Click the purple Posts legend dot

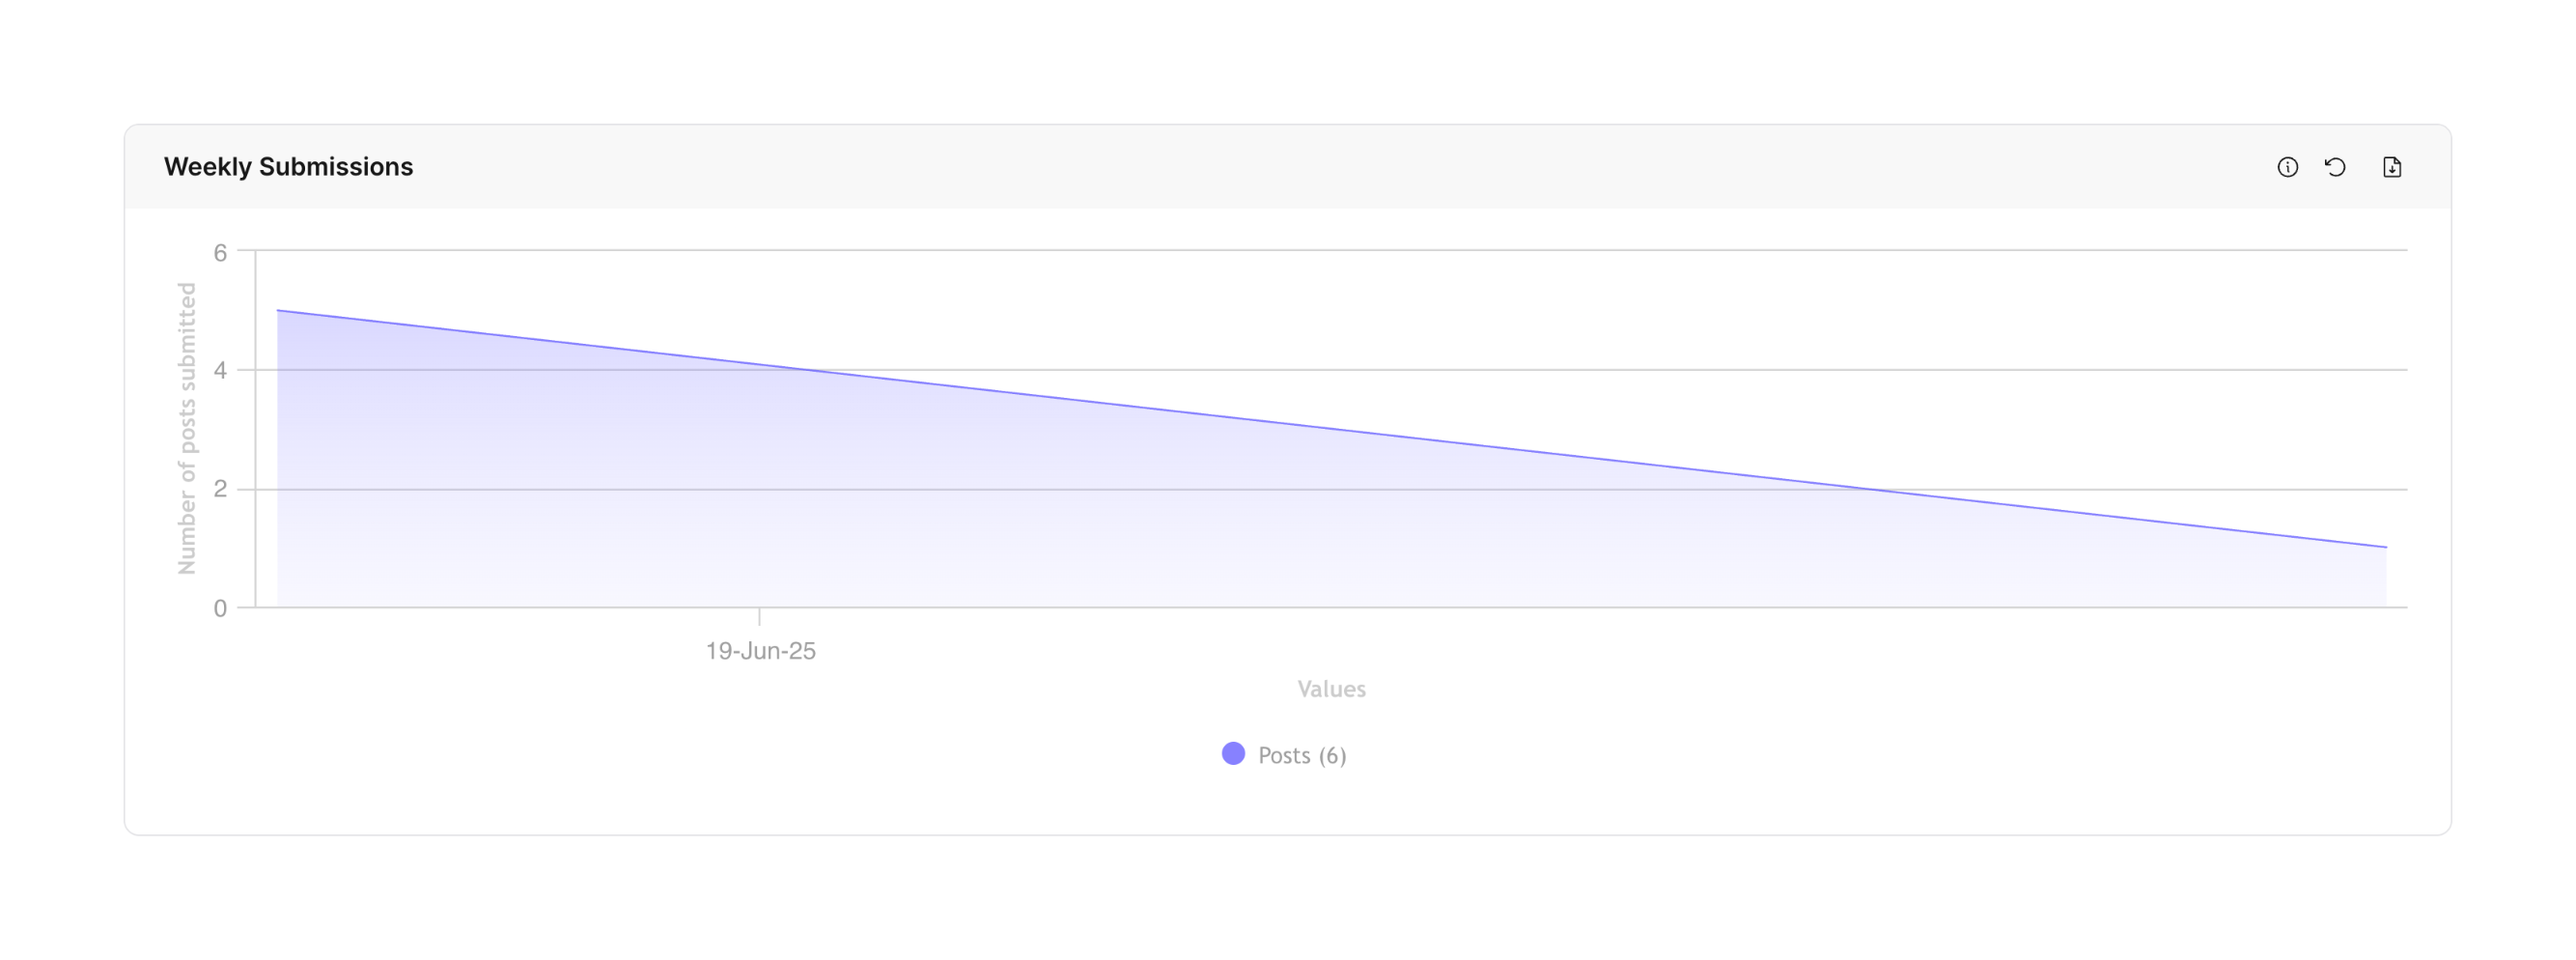(x=1233, y=754)
